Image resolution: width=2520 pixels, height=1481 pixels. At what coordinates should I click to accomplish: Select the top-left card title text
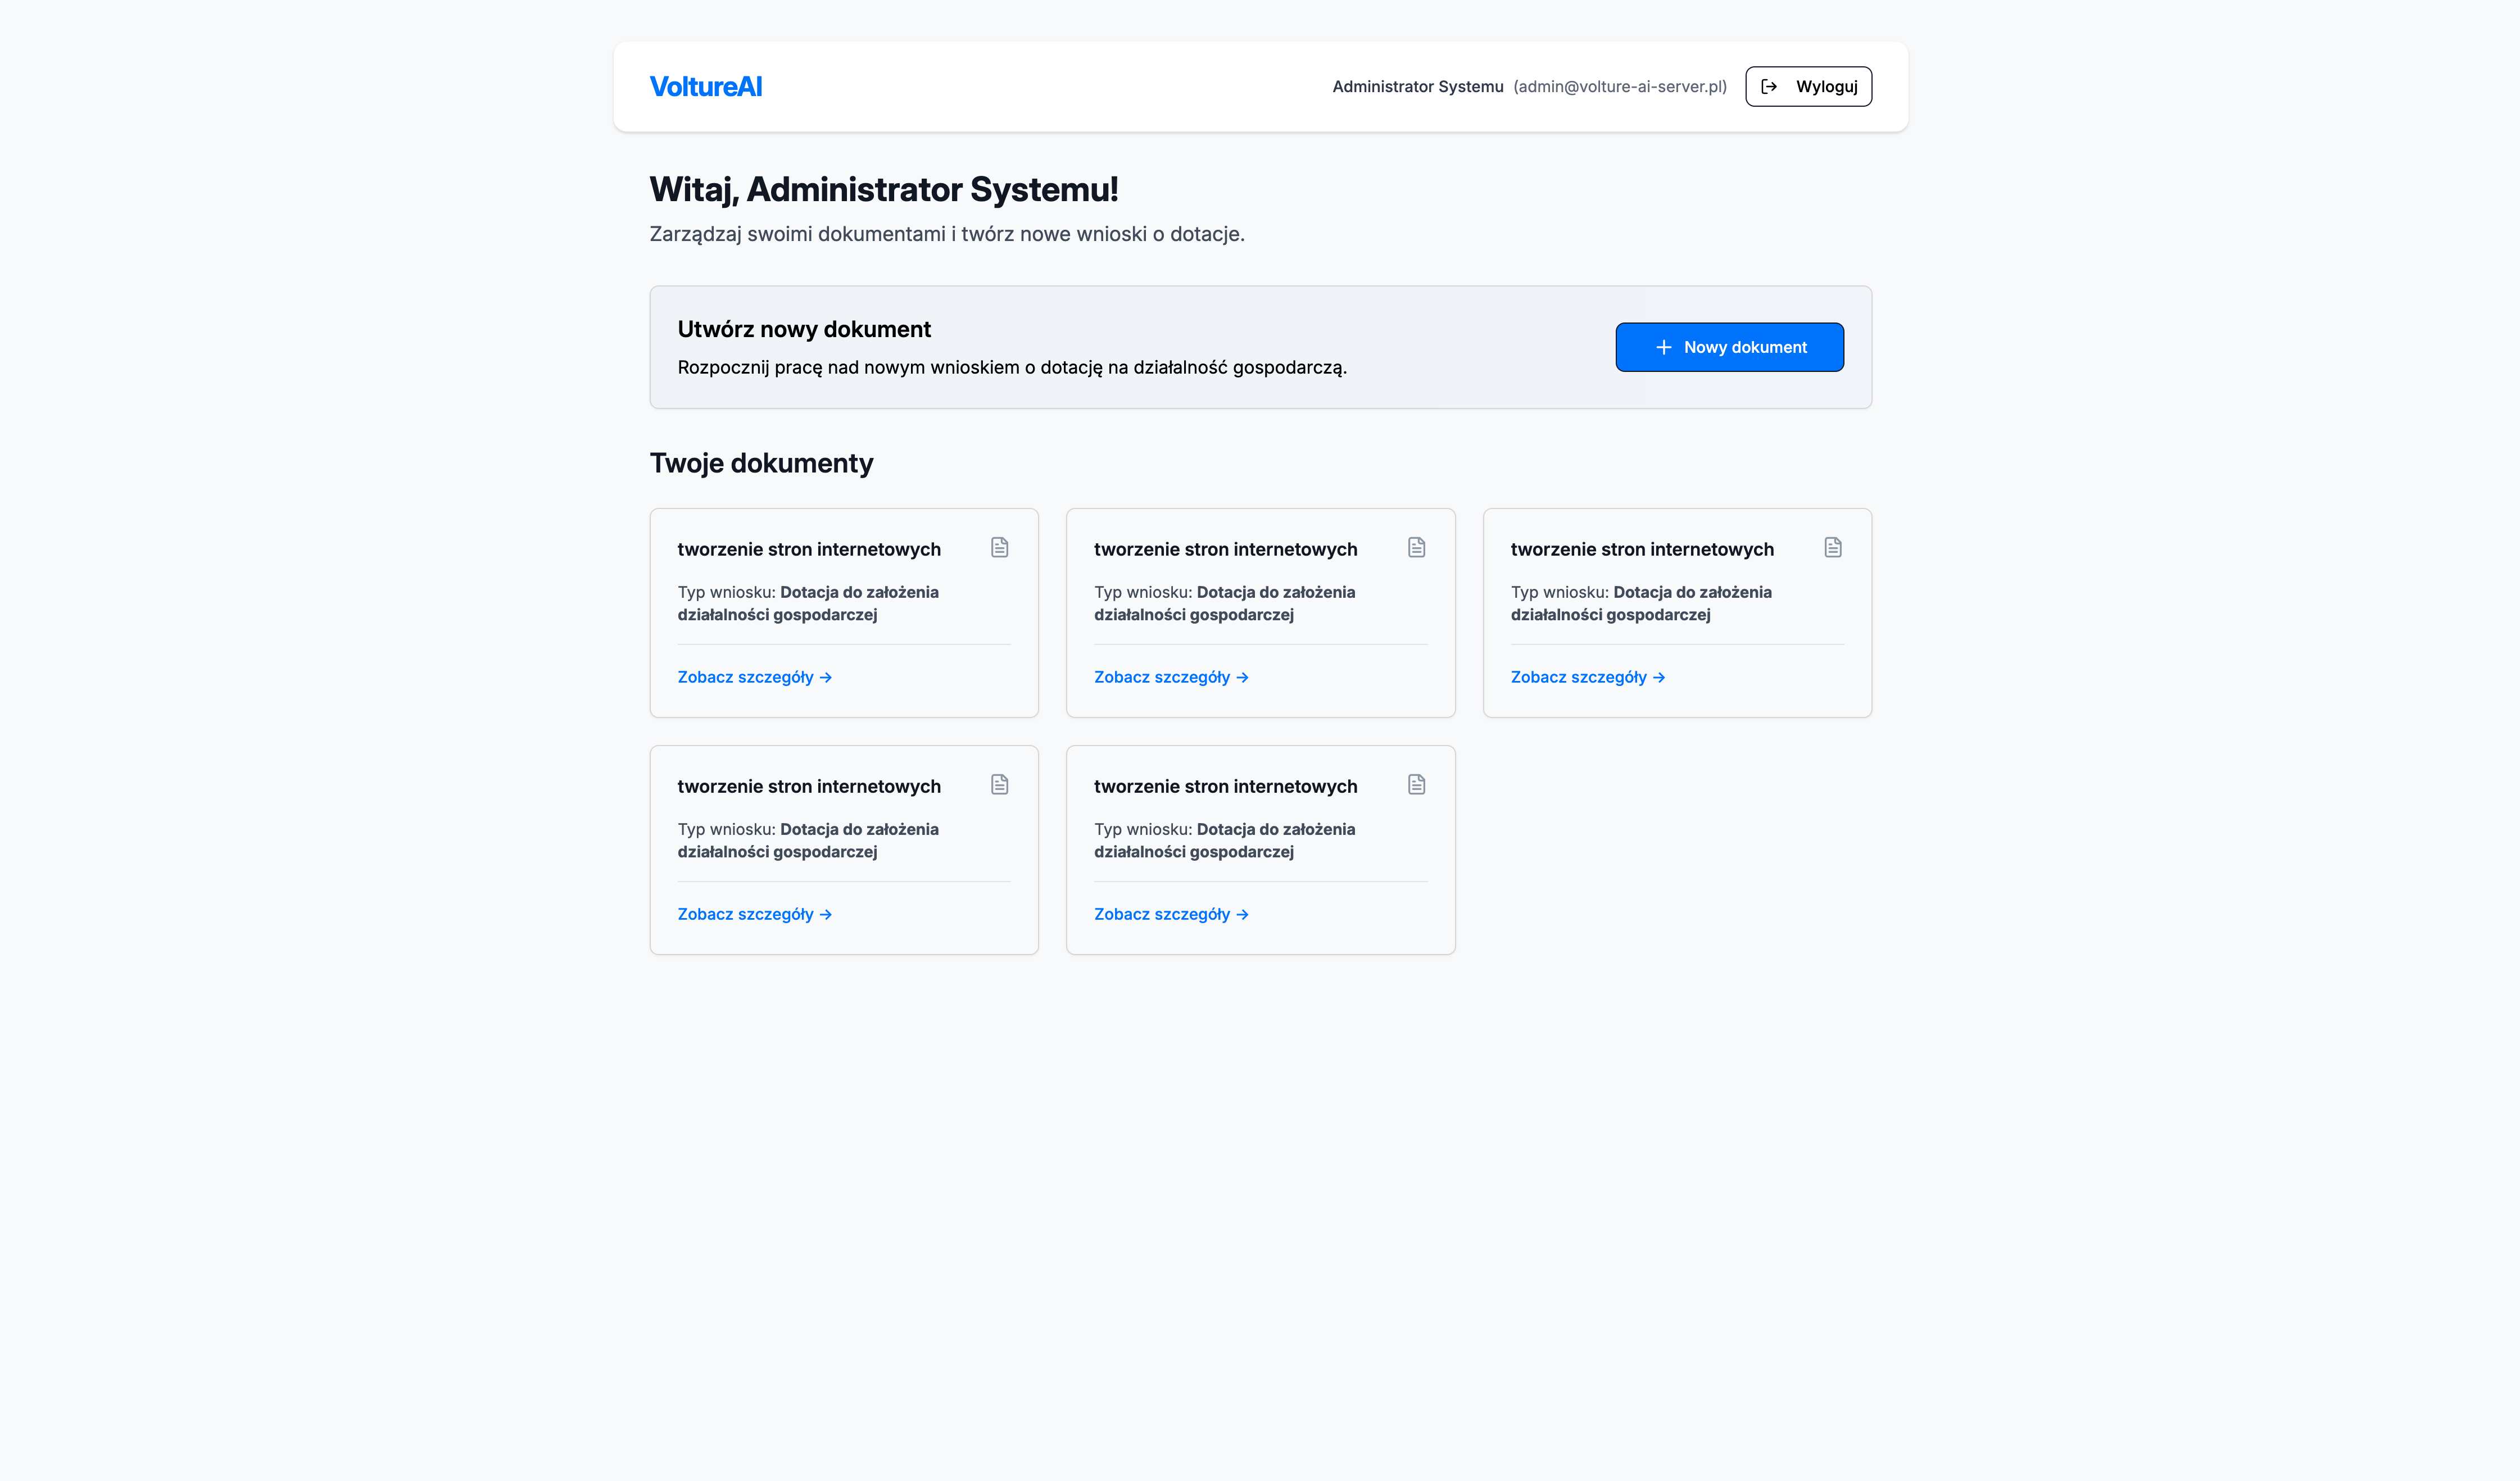pyautogui.click(x=808, y=549)
